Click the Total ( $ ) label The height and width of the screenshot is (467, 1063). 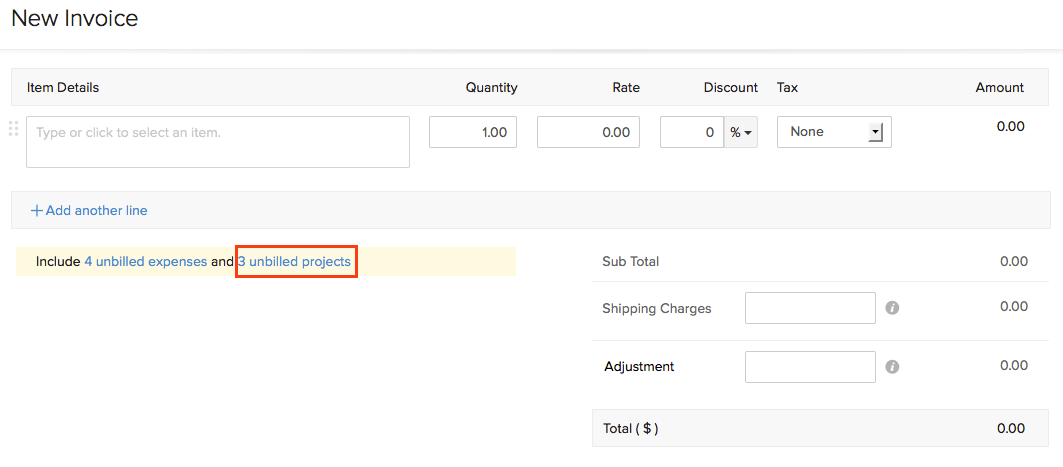click(x=630, y=428)
